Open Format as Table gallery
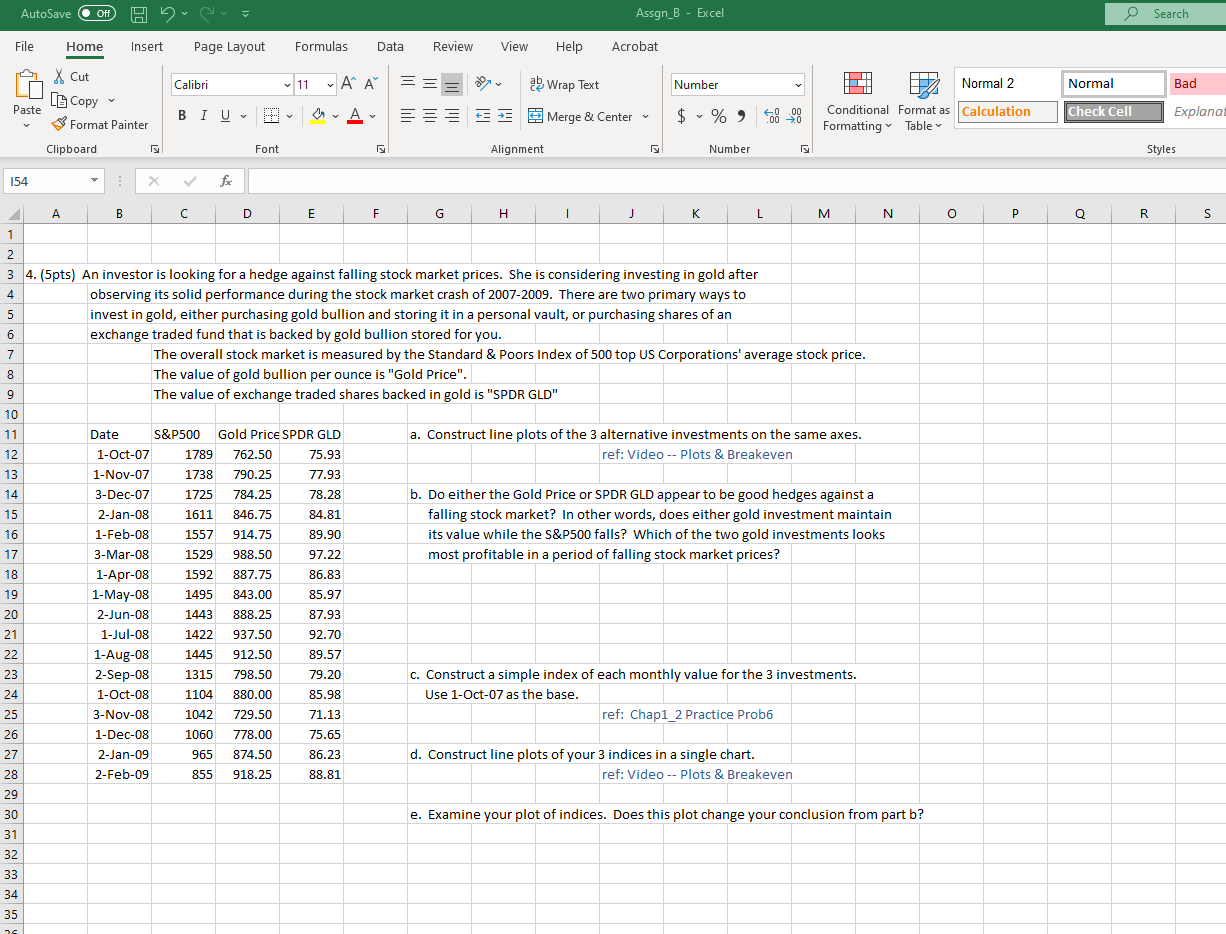This screenshot has height=934, width=1226. (x=924, y=101)
